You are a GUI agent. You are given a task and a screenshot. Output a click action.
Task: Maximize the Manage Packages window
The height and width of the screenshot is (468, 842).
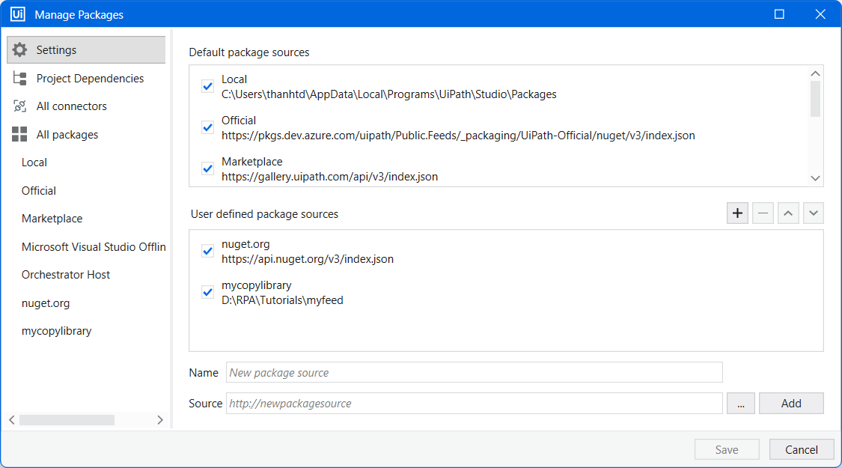[x=779, y=14]
